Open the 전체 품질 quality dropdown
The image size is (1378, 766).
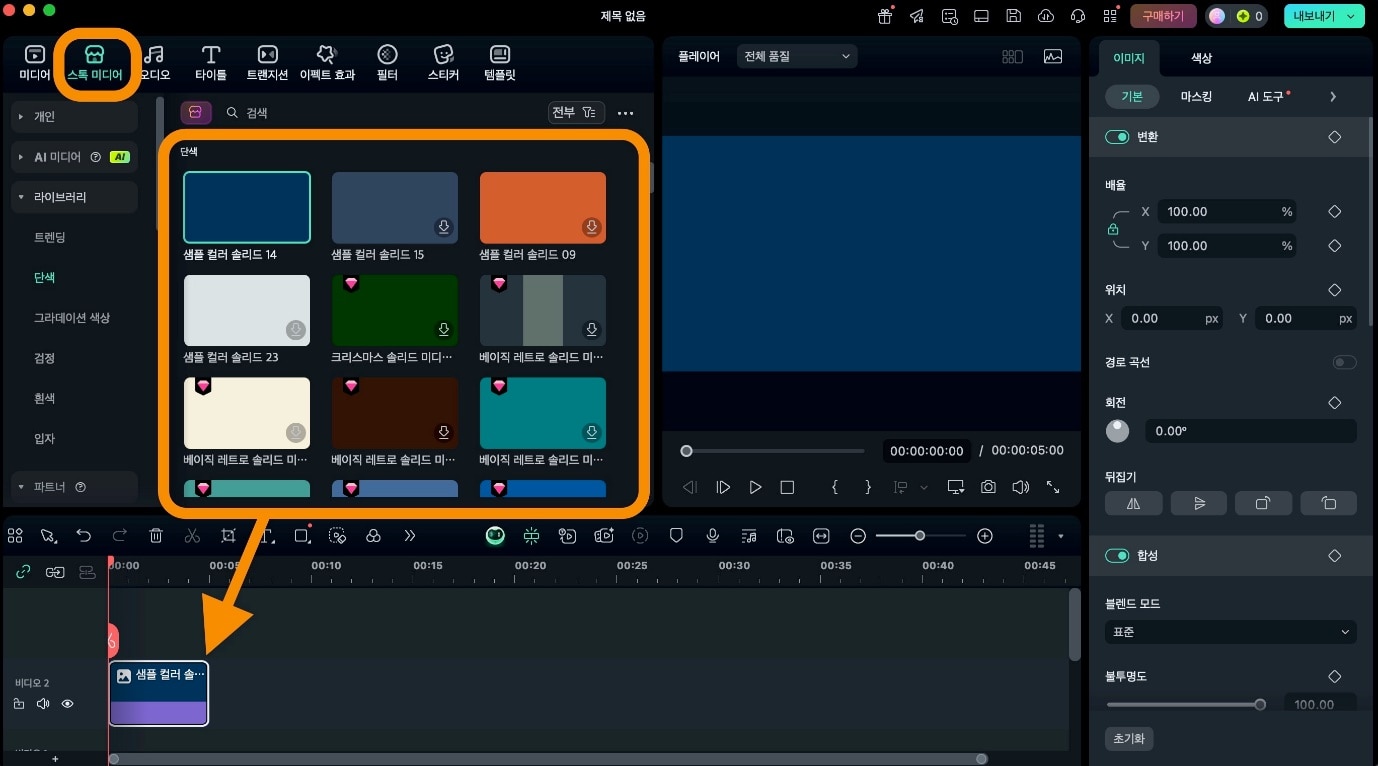(796, 57)
